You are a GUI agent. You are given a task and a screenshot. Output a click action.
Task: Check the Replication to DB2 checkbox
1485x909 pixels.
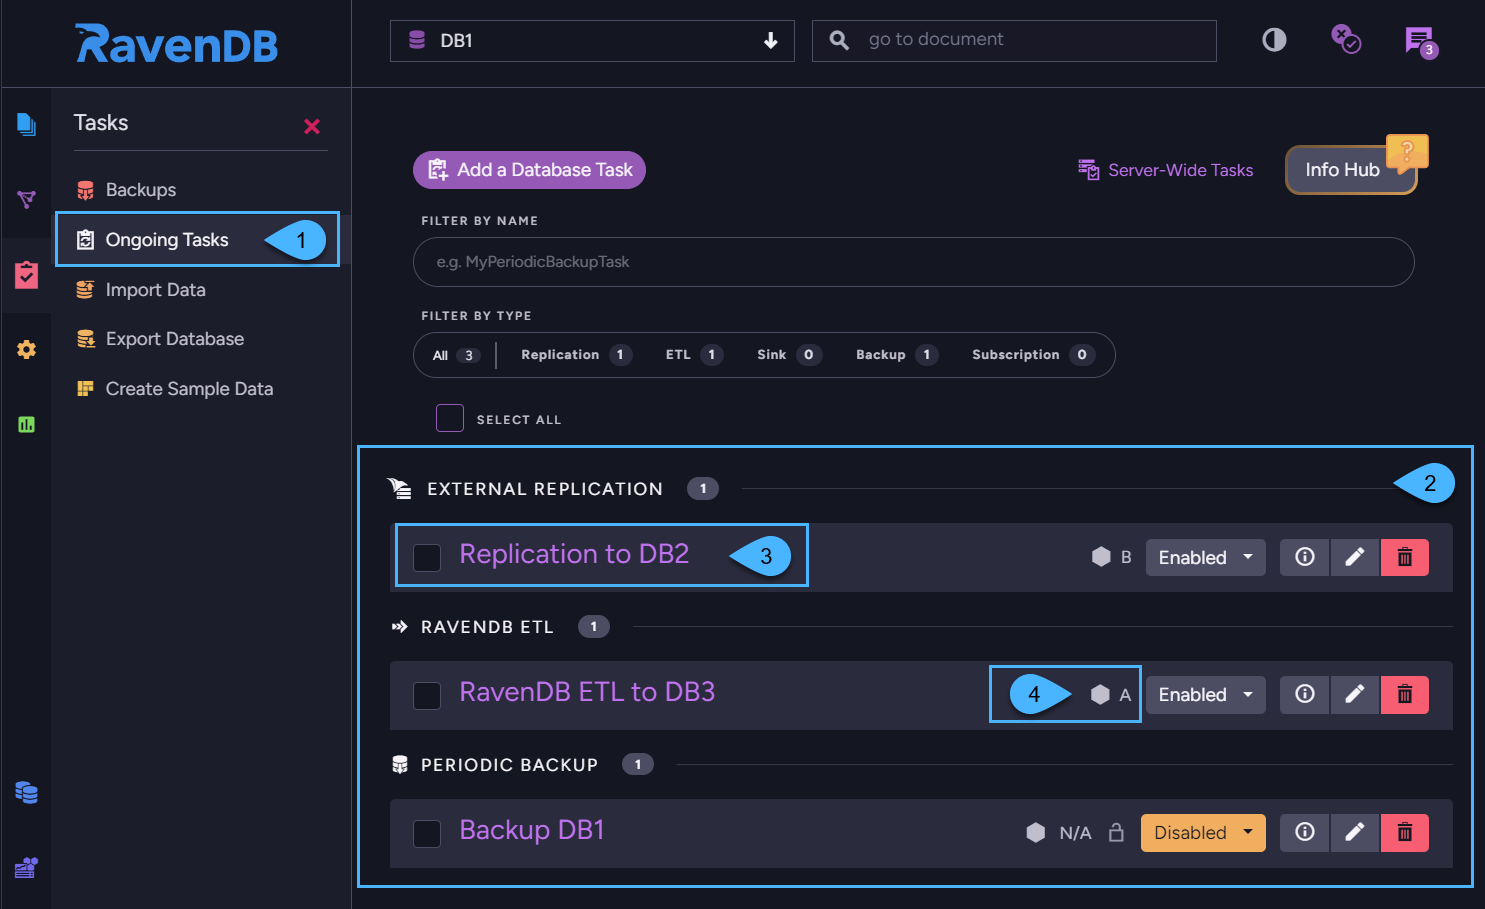pos(427,557)
